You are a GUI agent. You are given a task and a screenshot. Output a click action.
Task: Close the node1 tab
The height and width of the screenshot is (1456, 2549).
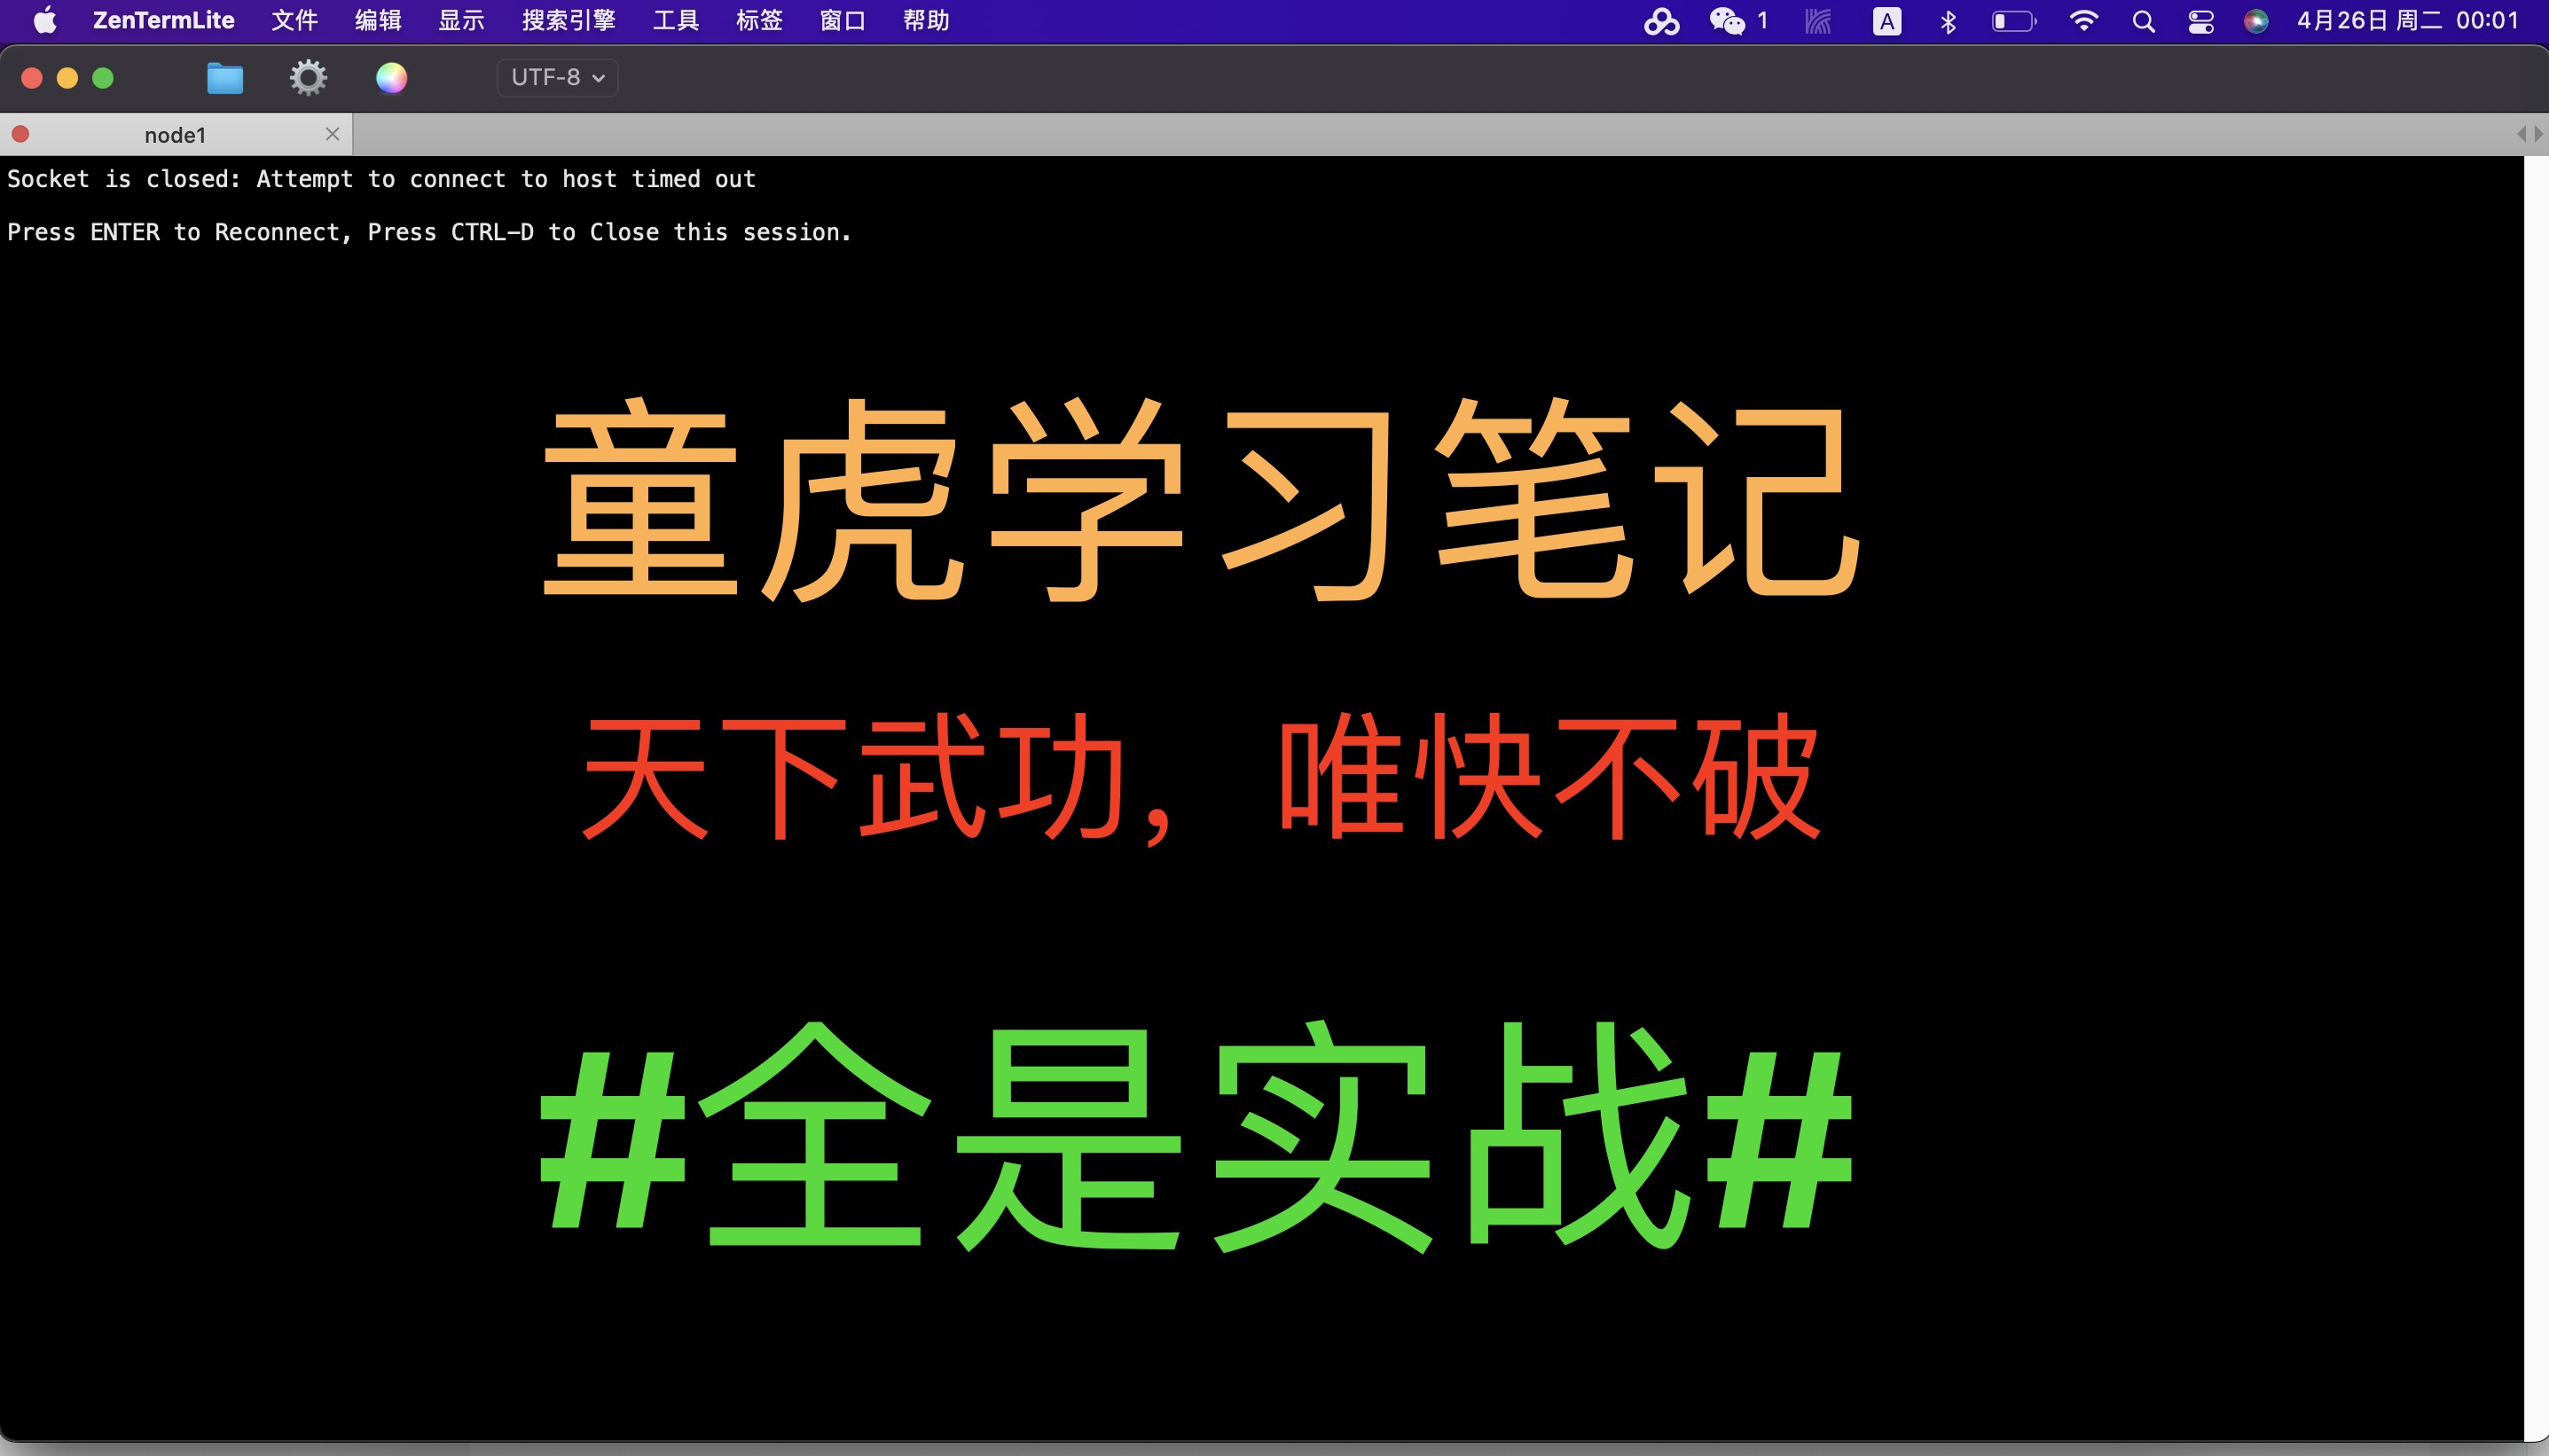coord(333,134)
